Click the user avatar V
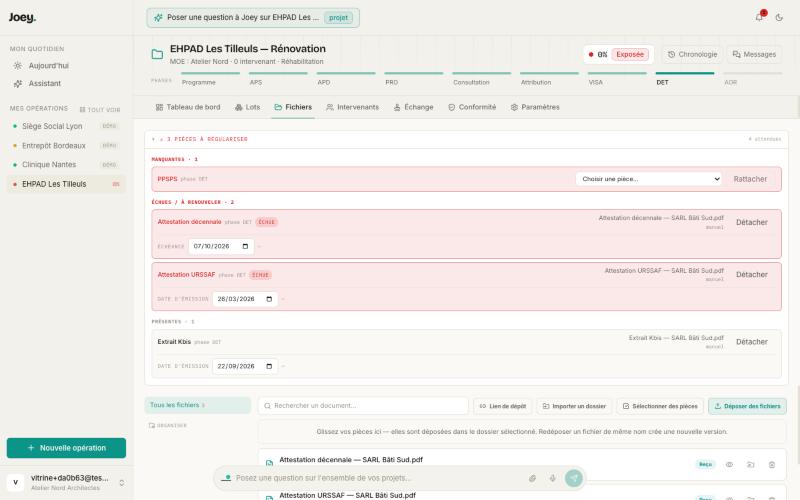 point(15,482)
